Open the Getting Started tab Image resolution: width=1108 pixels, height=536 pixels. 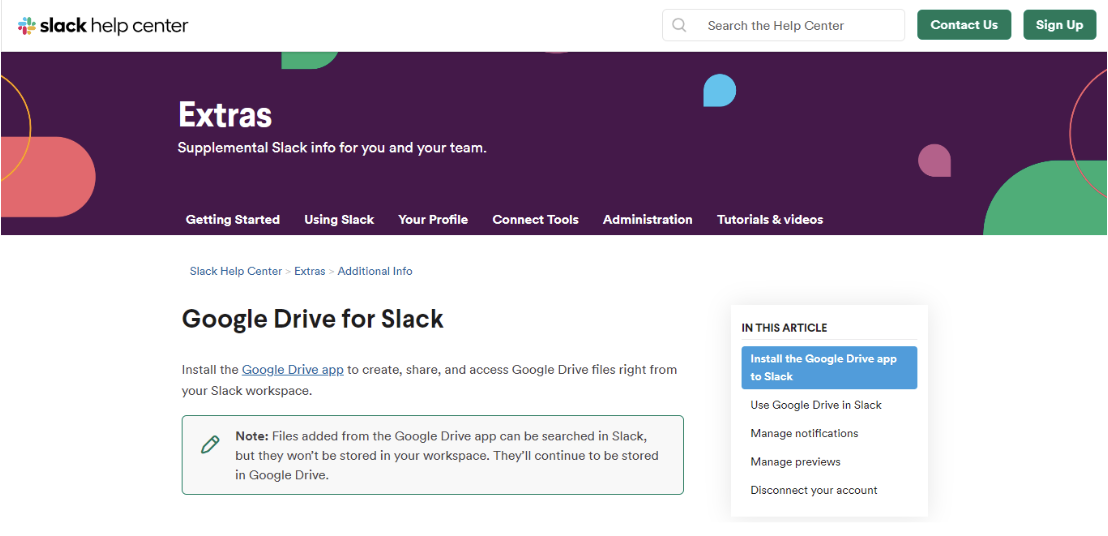tap(232, 220)
